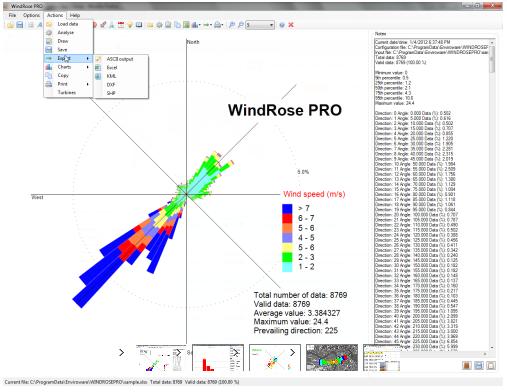Click the yellow folder icon beside the gear icon
The width and height of the screenshot is (507, 392).
150,25
